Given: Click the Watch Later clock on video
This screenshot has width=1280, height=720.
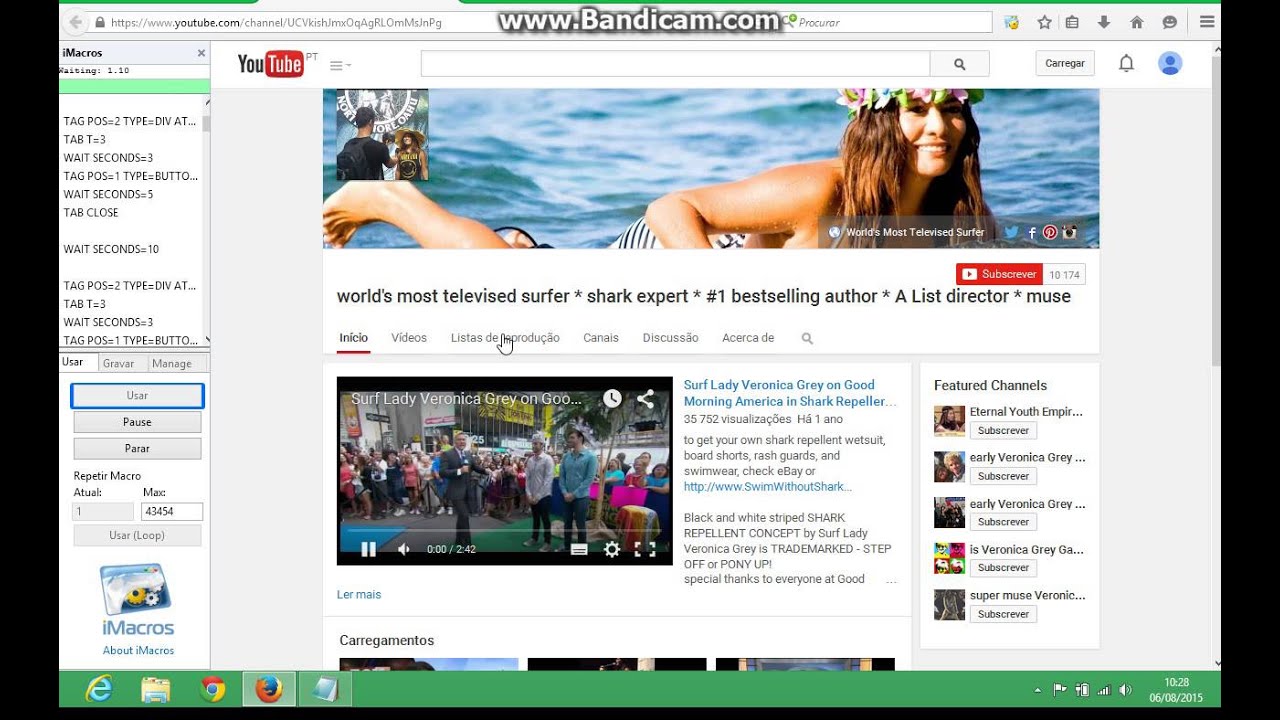Looking at the screenshot, I should 612,398.
